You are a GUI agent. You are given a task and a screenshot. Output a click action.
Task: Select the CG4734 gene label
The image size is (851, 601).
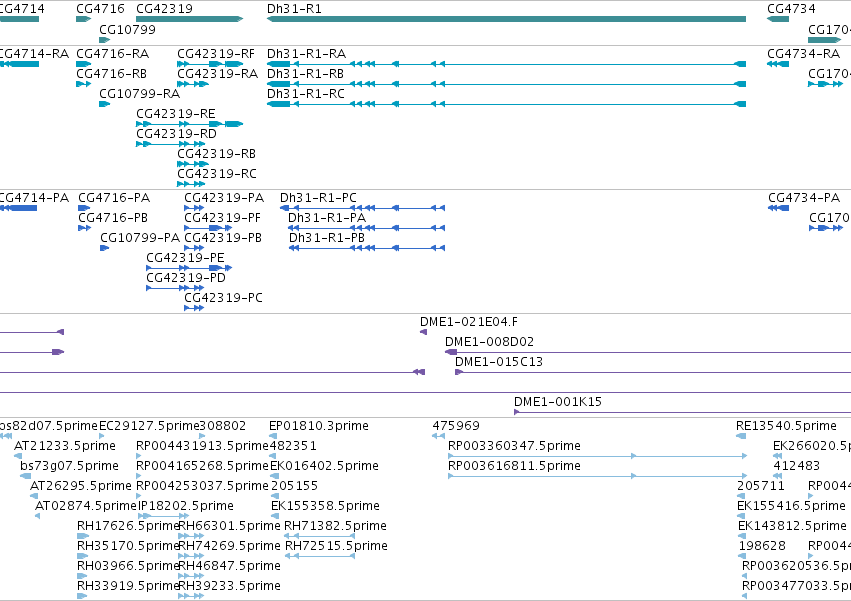[791, 9]
